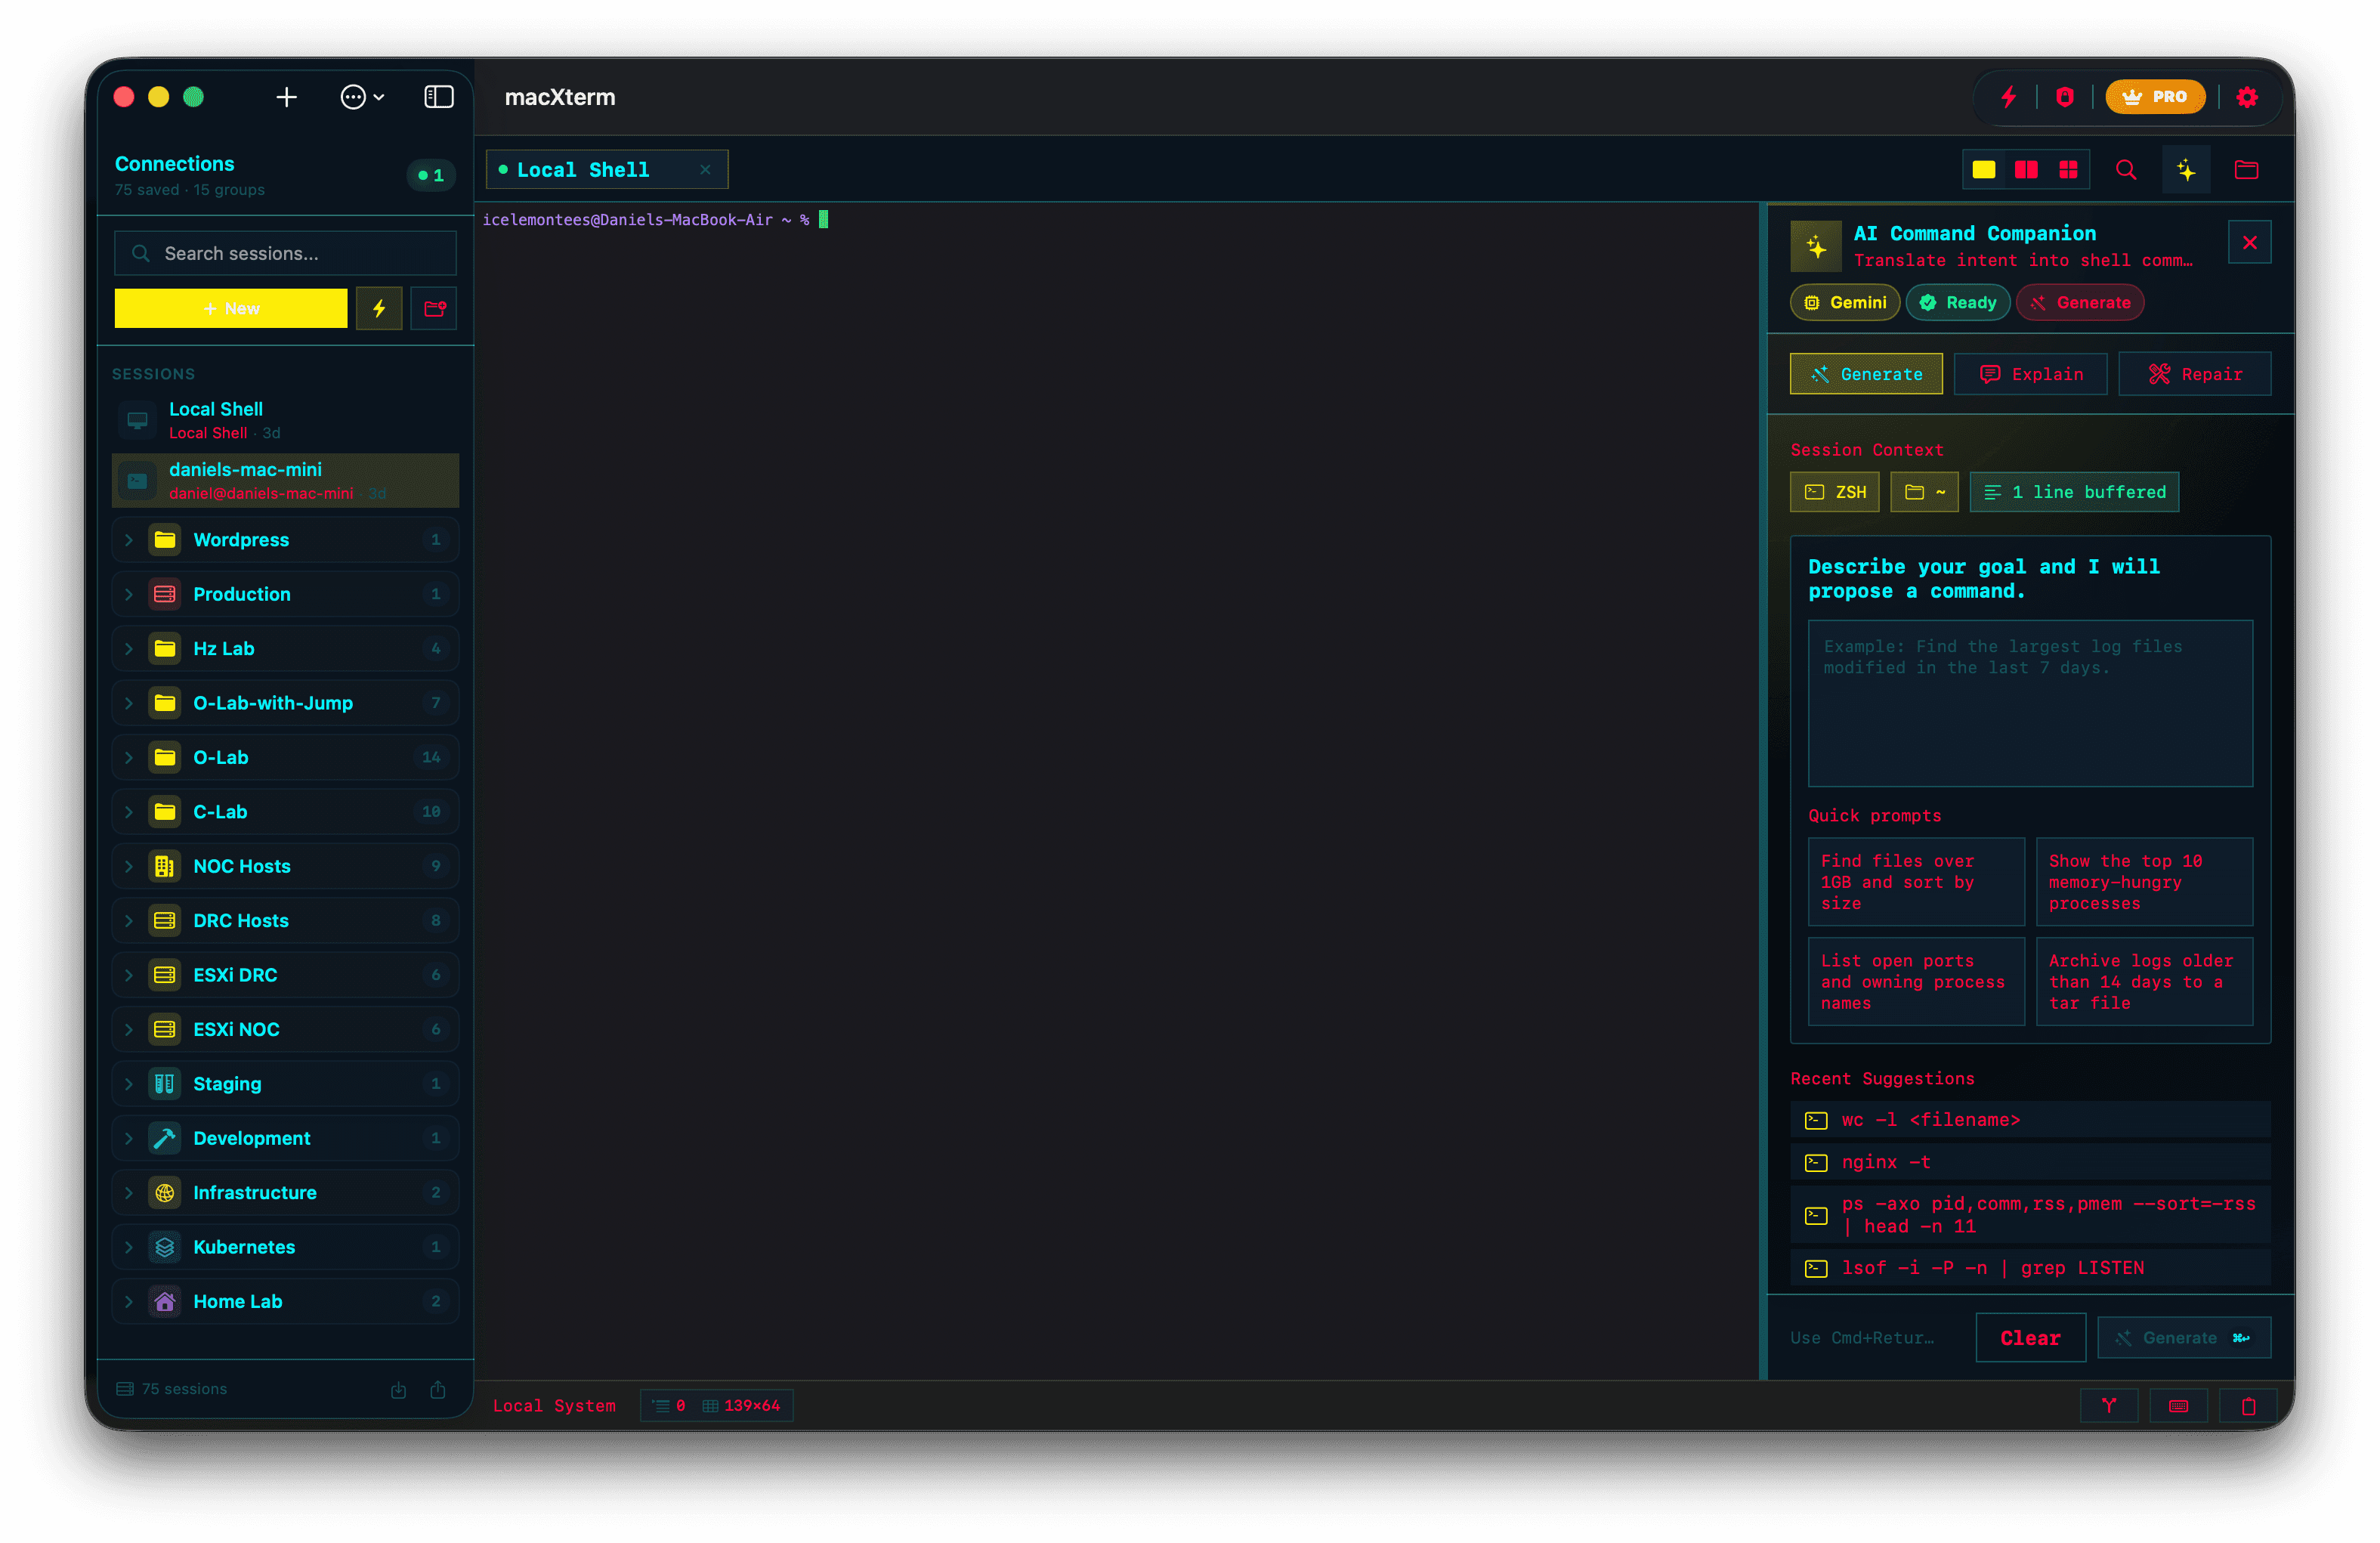Click the Staging group icon
Viewport: 2380px width, 1543px height.
pos(165,1084)
